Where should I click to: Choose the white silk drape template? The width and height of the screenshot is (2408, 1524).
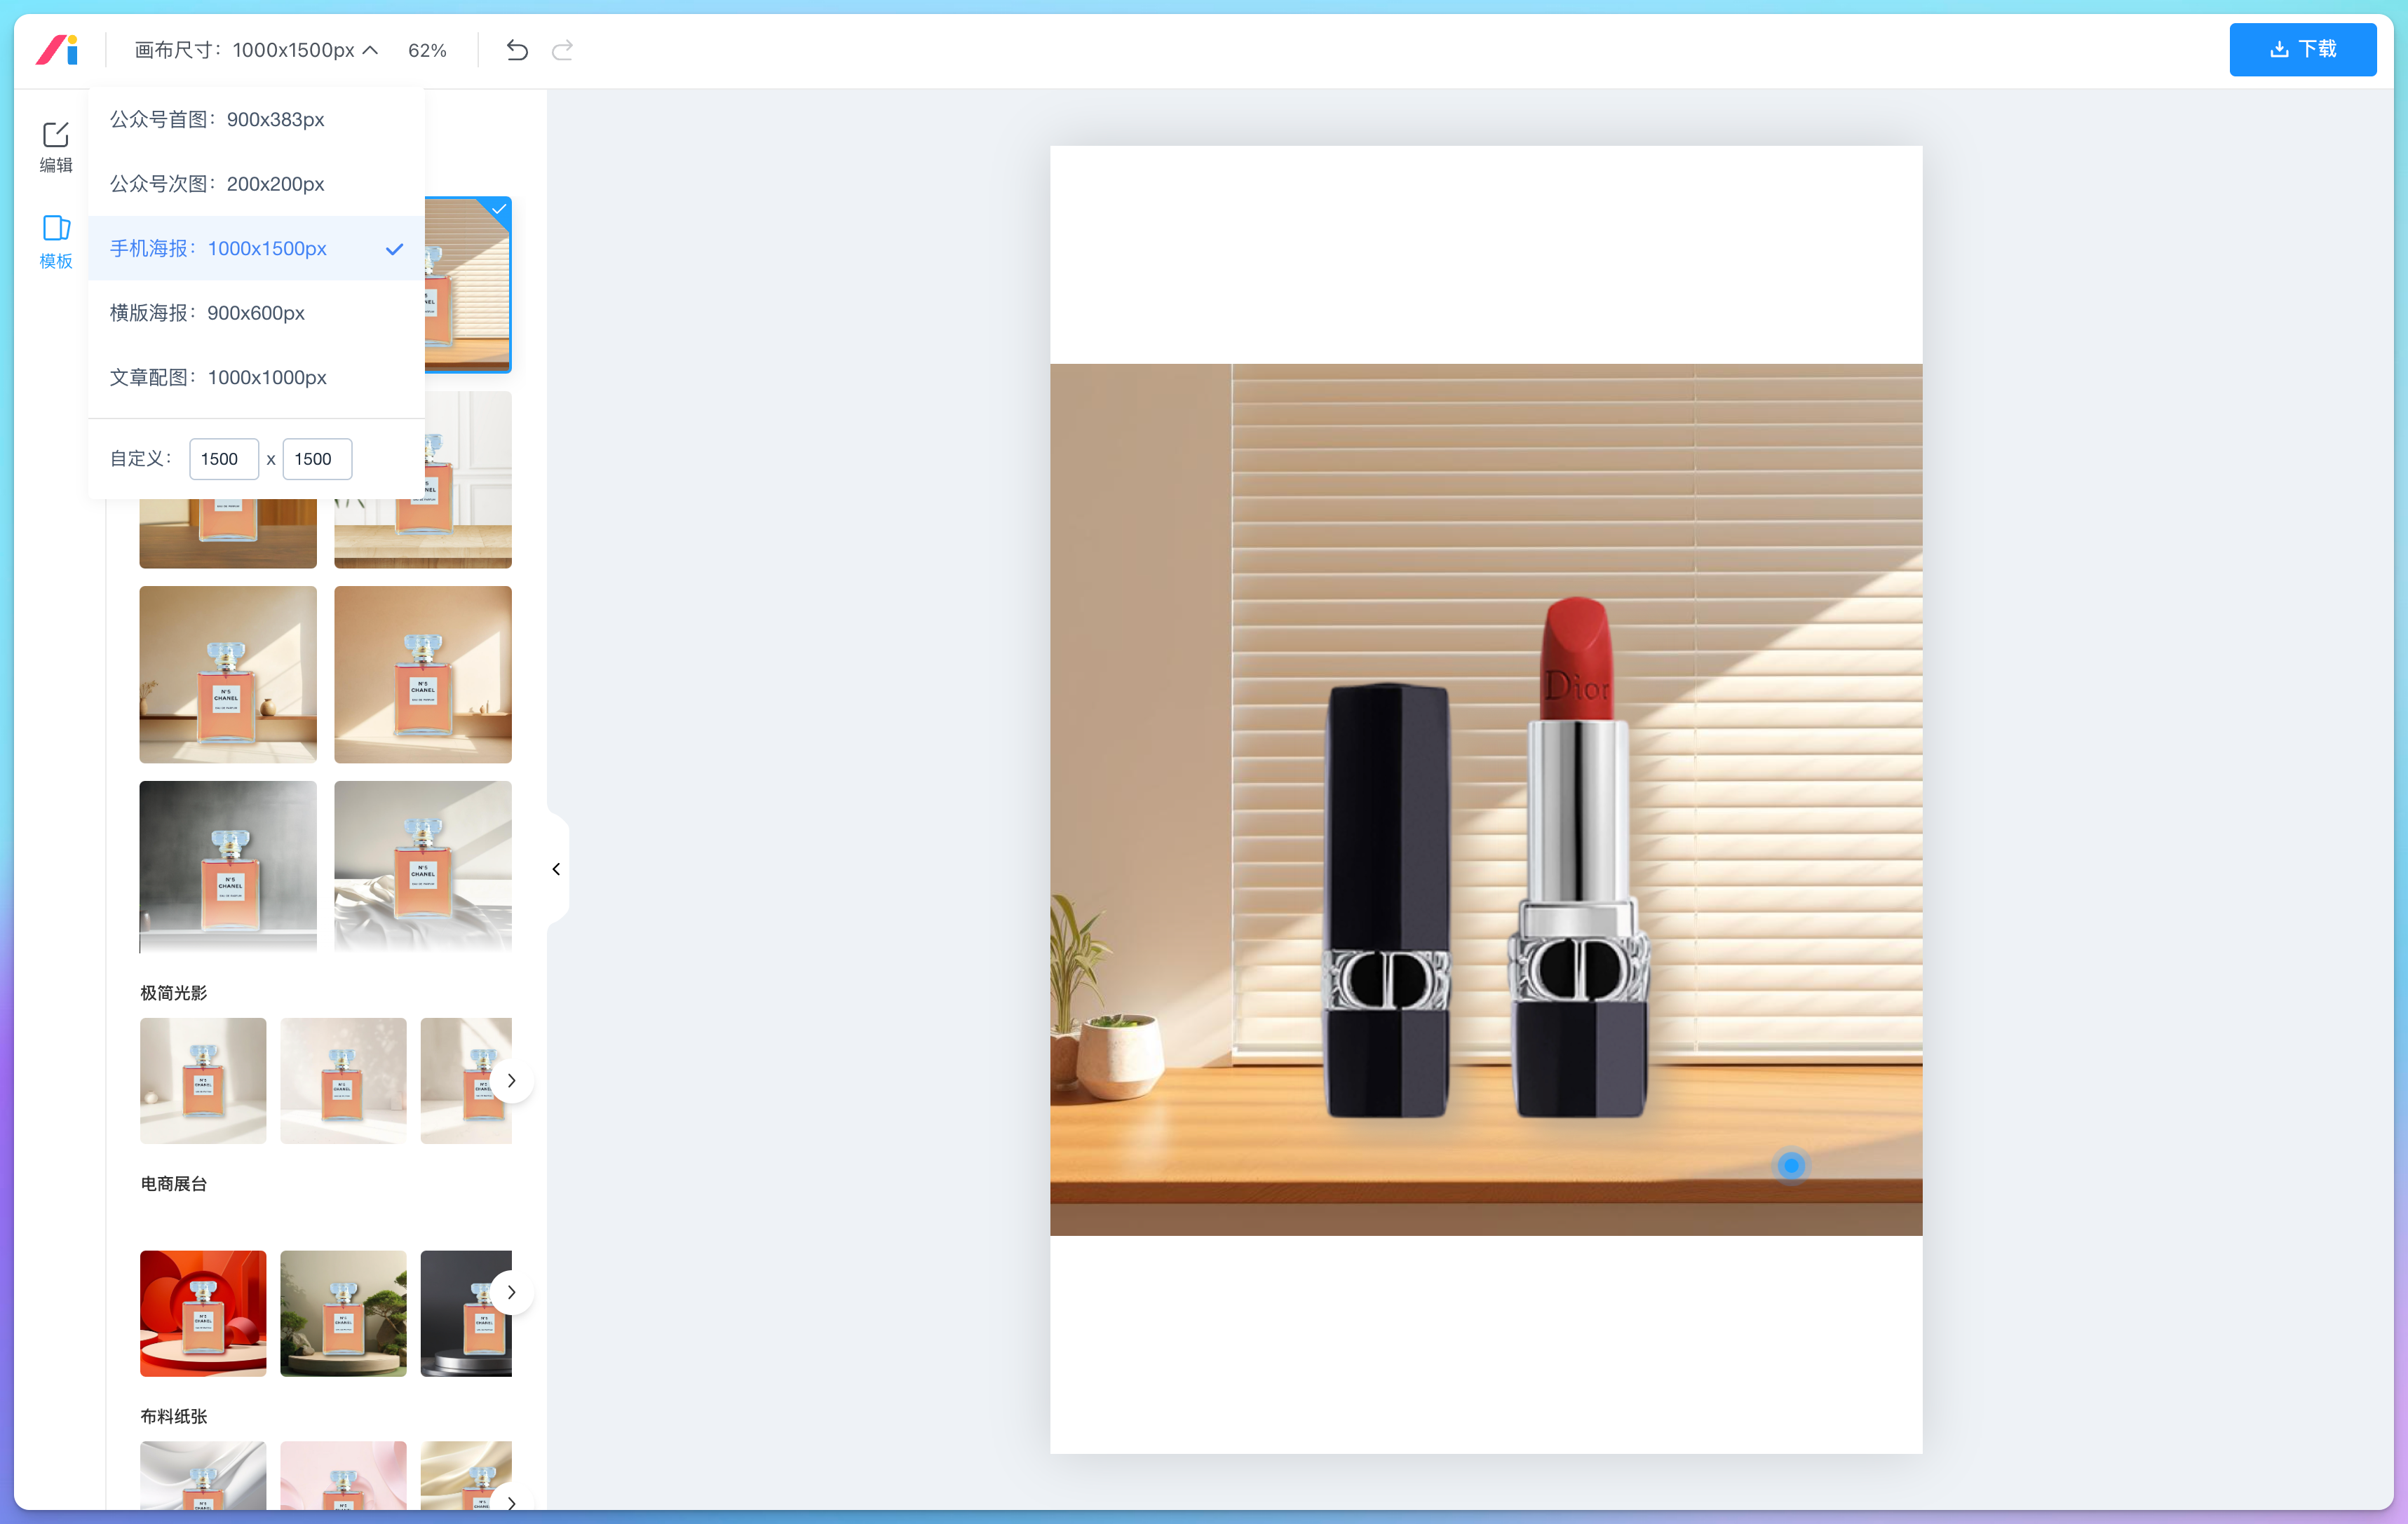pos(423,866)
